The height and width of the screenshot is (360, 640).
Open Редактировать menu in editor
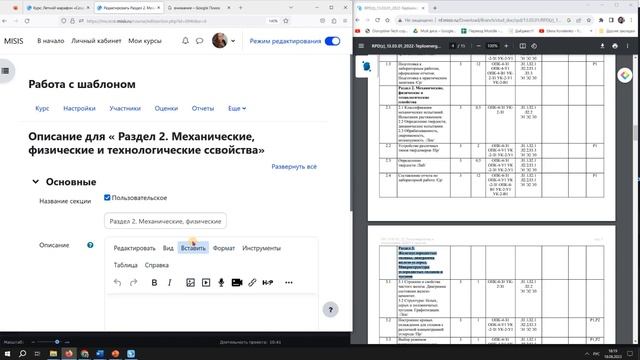[134, 248]
